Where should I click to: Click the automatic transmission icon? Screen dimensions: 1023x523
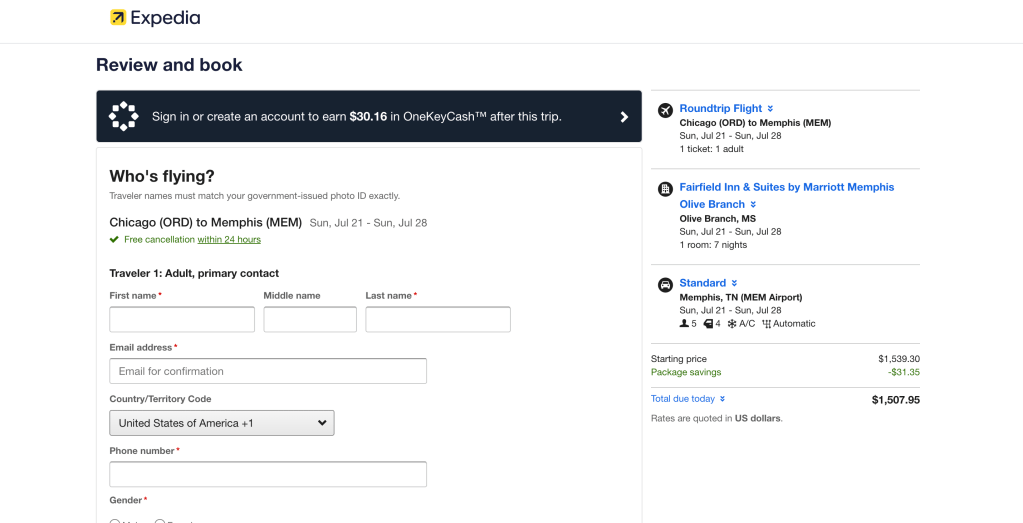[767, 324]
